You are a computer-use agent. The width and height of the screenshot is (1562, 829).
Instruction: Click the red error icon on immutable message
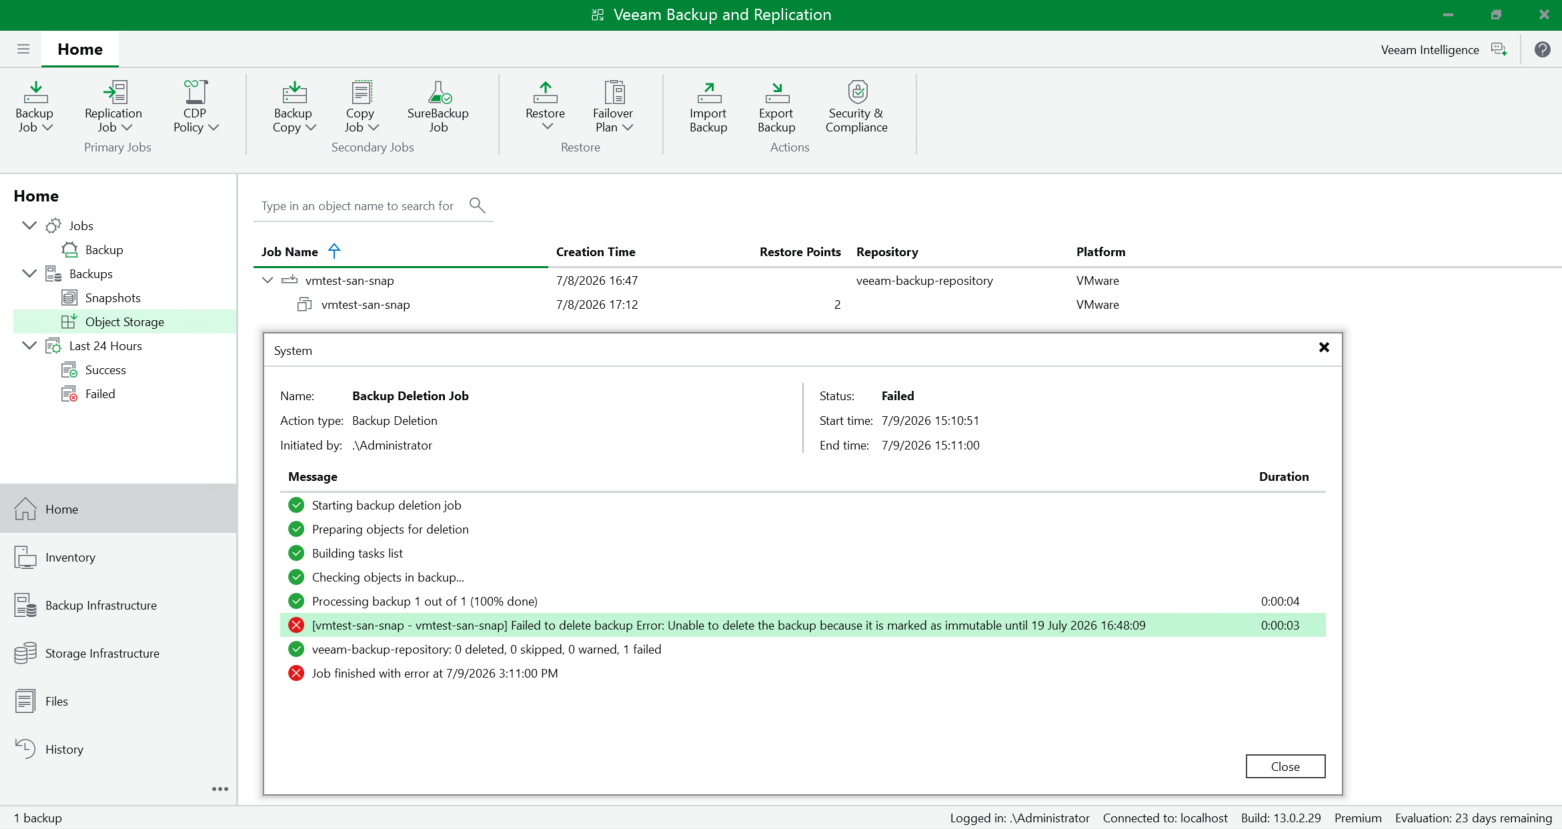pos(296,625)
